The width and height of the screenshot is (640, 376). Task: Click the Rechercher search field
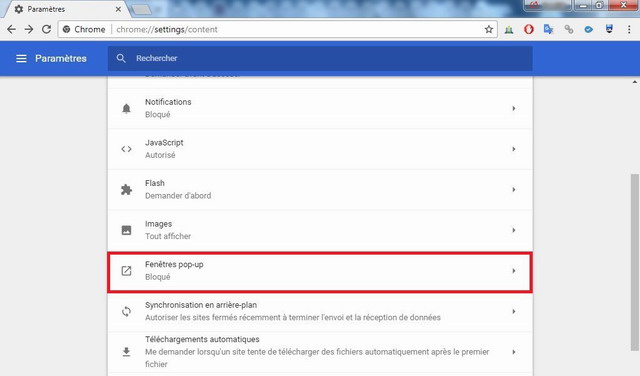pyautogui.click(x=320, y=58)
